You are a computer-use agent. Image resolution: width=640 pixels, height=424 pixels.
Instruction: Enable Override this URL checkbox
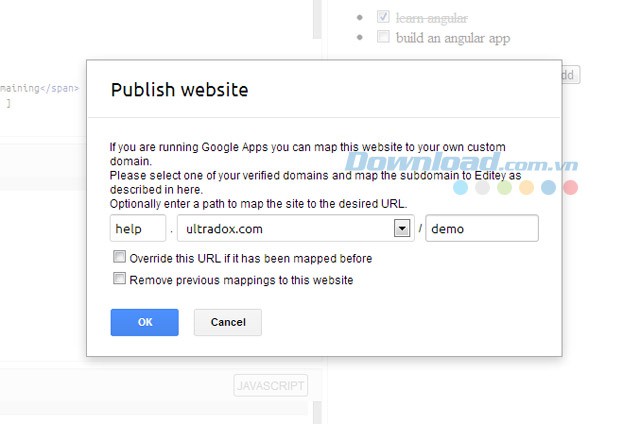(120, 258)
